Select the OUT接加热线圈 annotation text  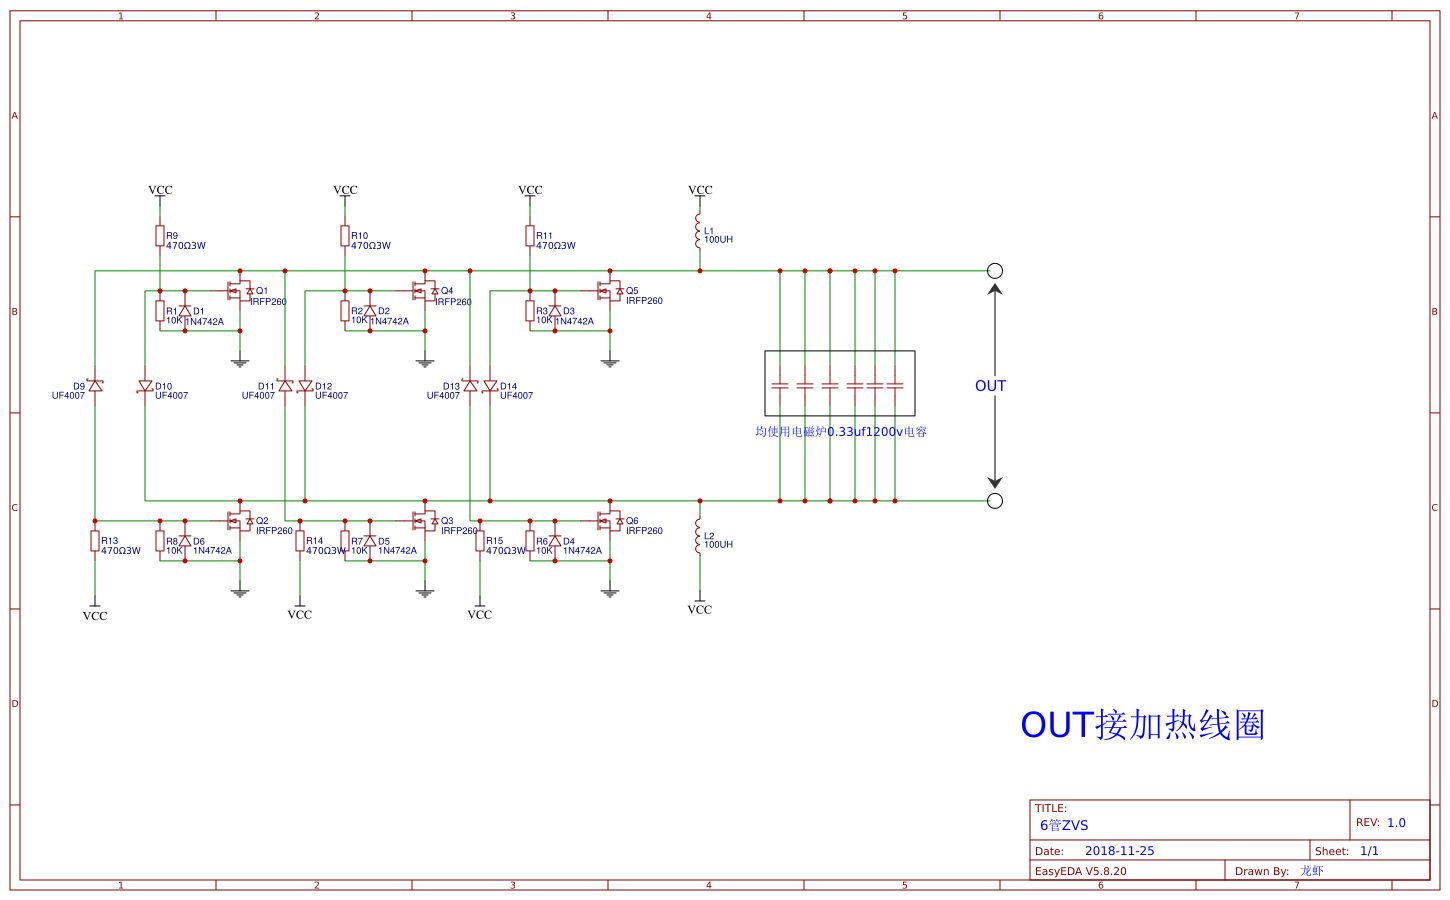(1142, 725)
